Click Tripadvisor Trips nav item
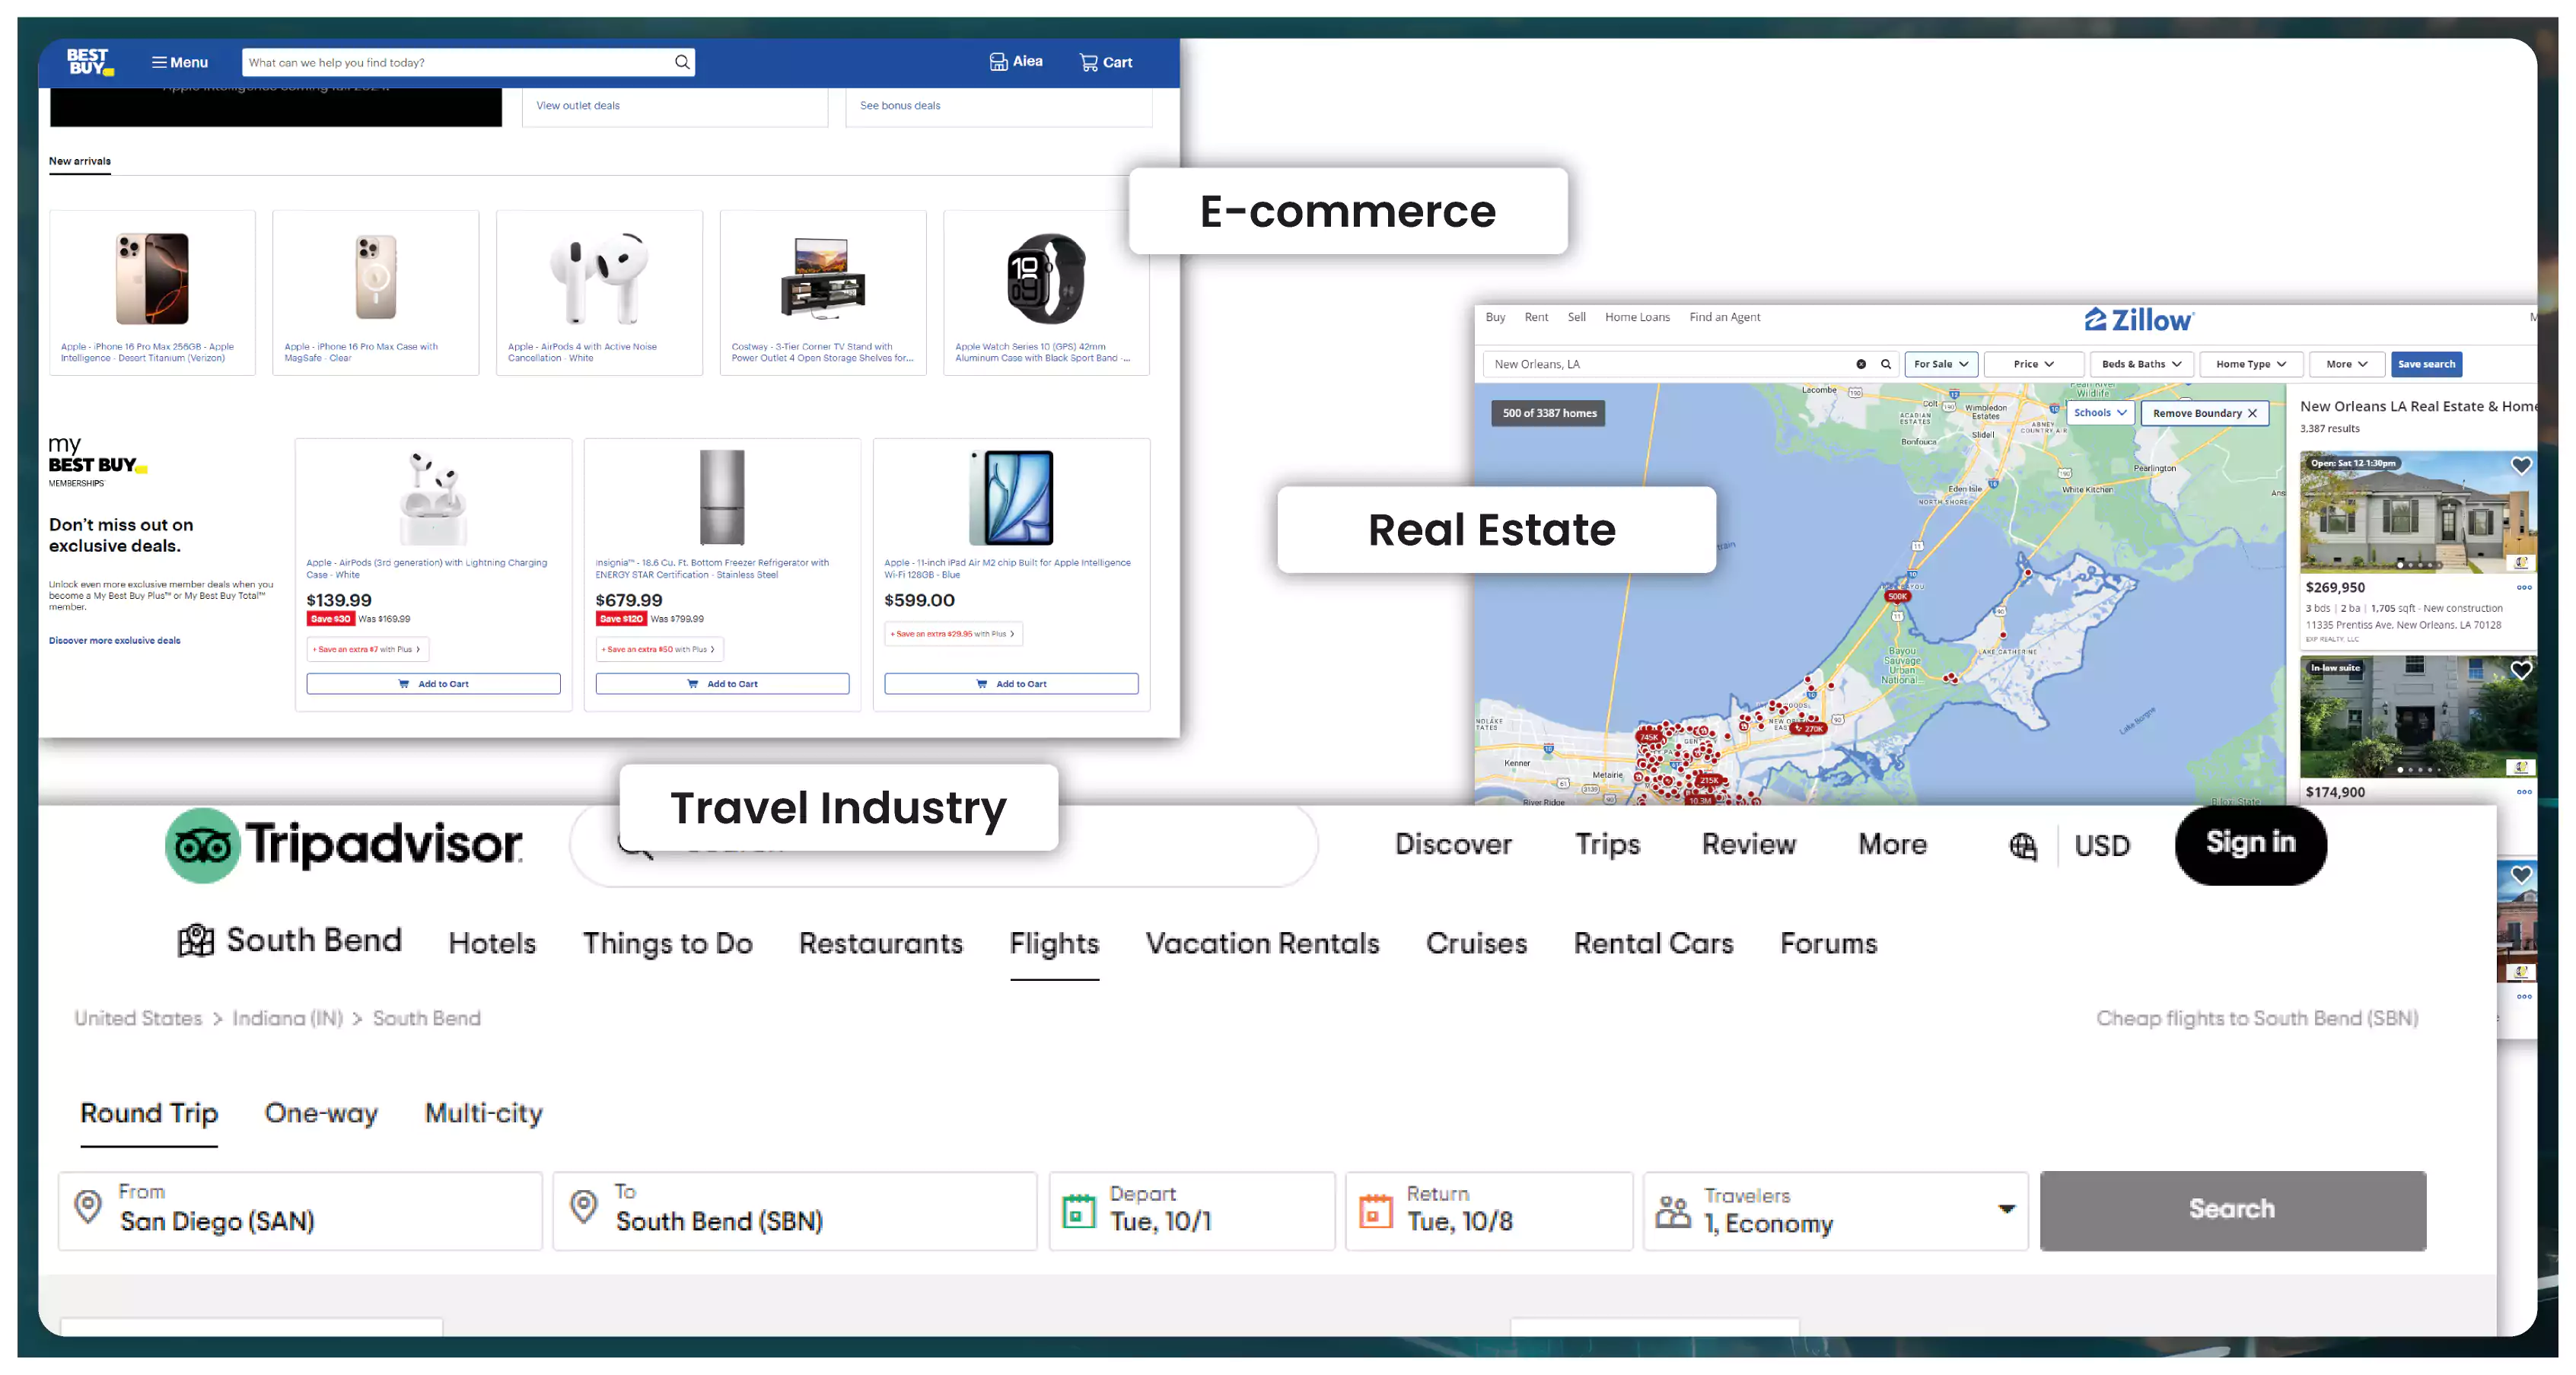 click(1608, 845)
